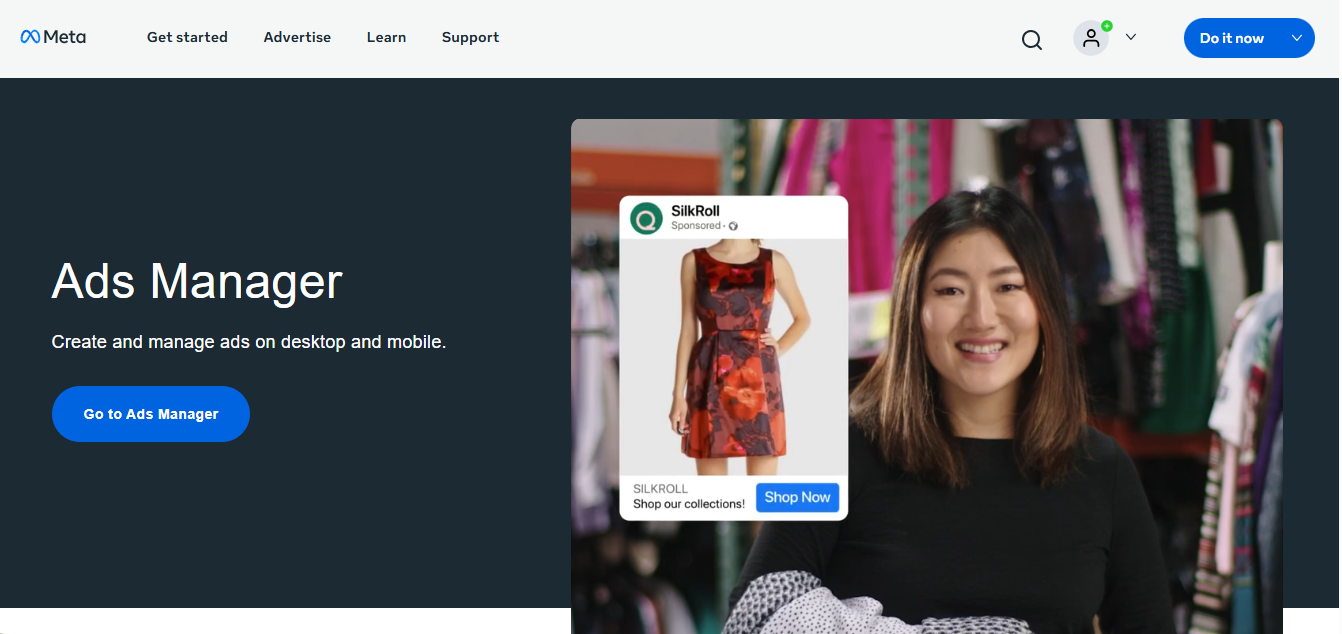Click the globe icon beside Sponsored
This screenshot has height=634, width=1342.
click(733, 225)
